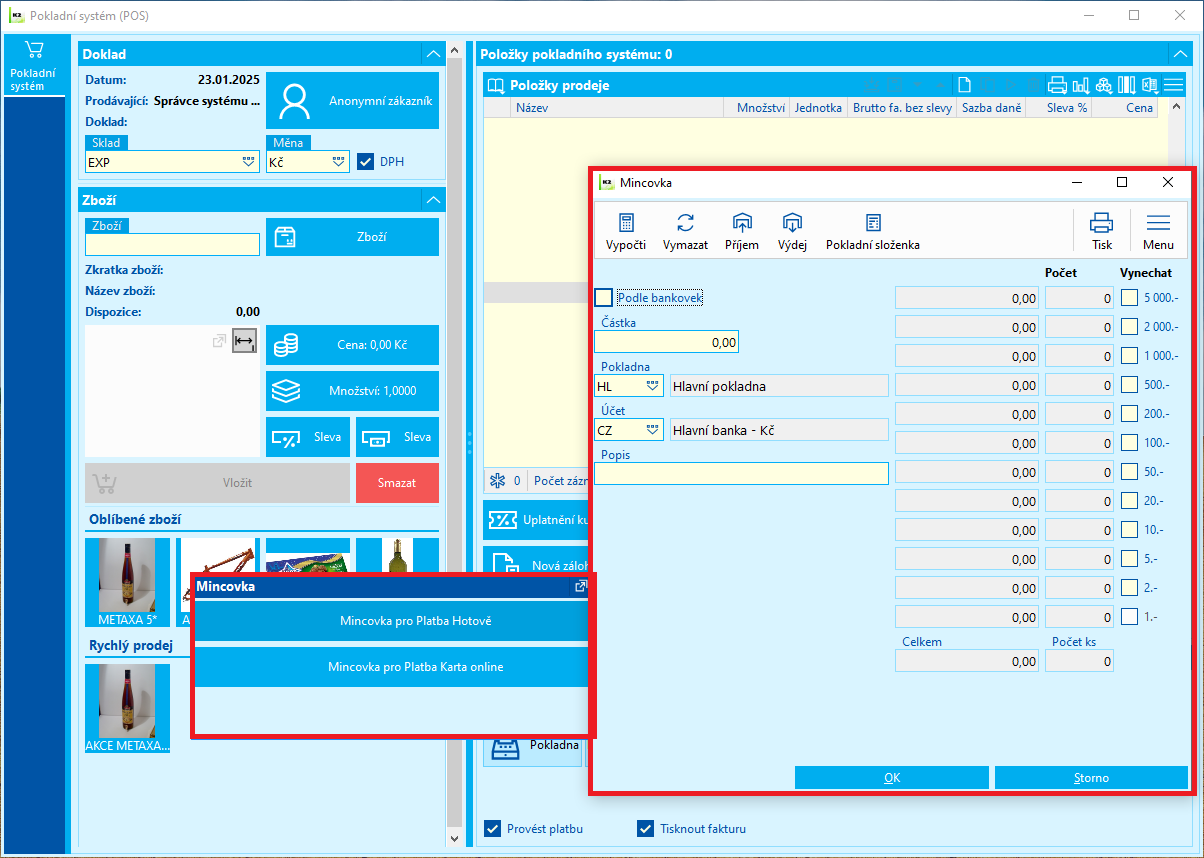The image size is (1204, 858).
Task: Click the Počet field for 5 000.-
Action: [1079, 298]
